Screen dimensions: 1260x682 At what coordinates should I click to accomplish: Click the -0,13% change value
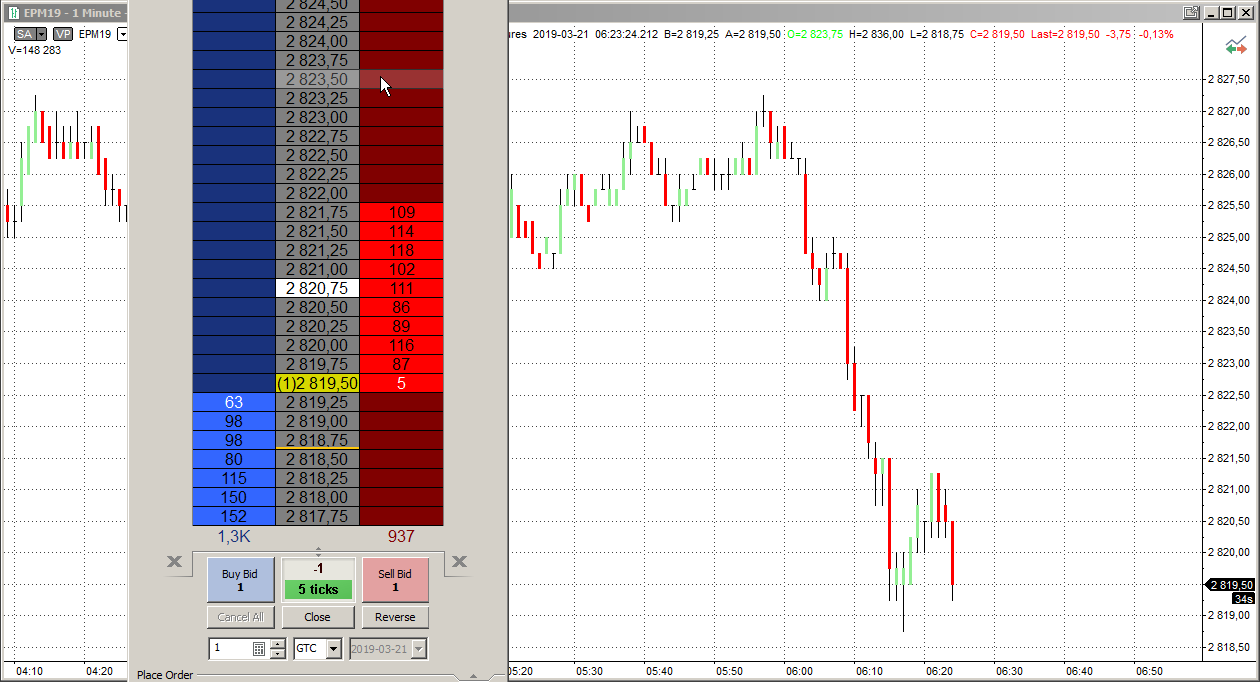pyautogui.click(x=1156, y=34)
